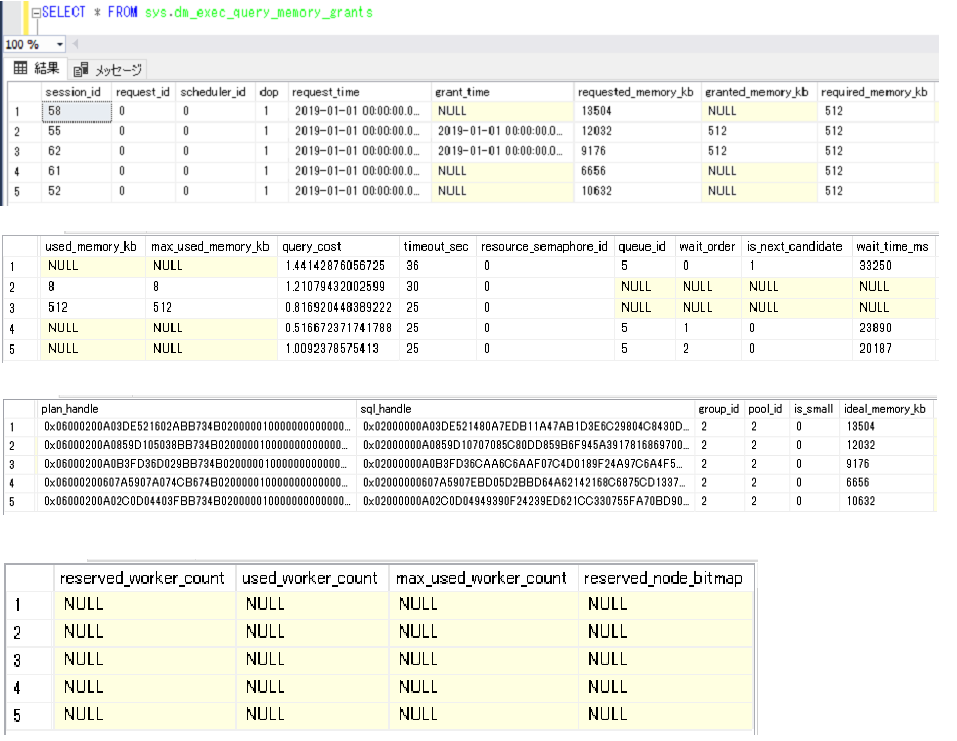Image resolution: width=957 pixels, height=741 pixels.
Task: Select the reserved_worker_count column header
Action: coord(144,578)
